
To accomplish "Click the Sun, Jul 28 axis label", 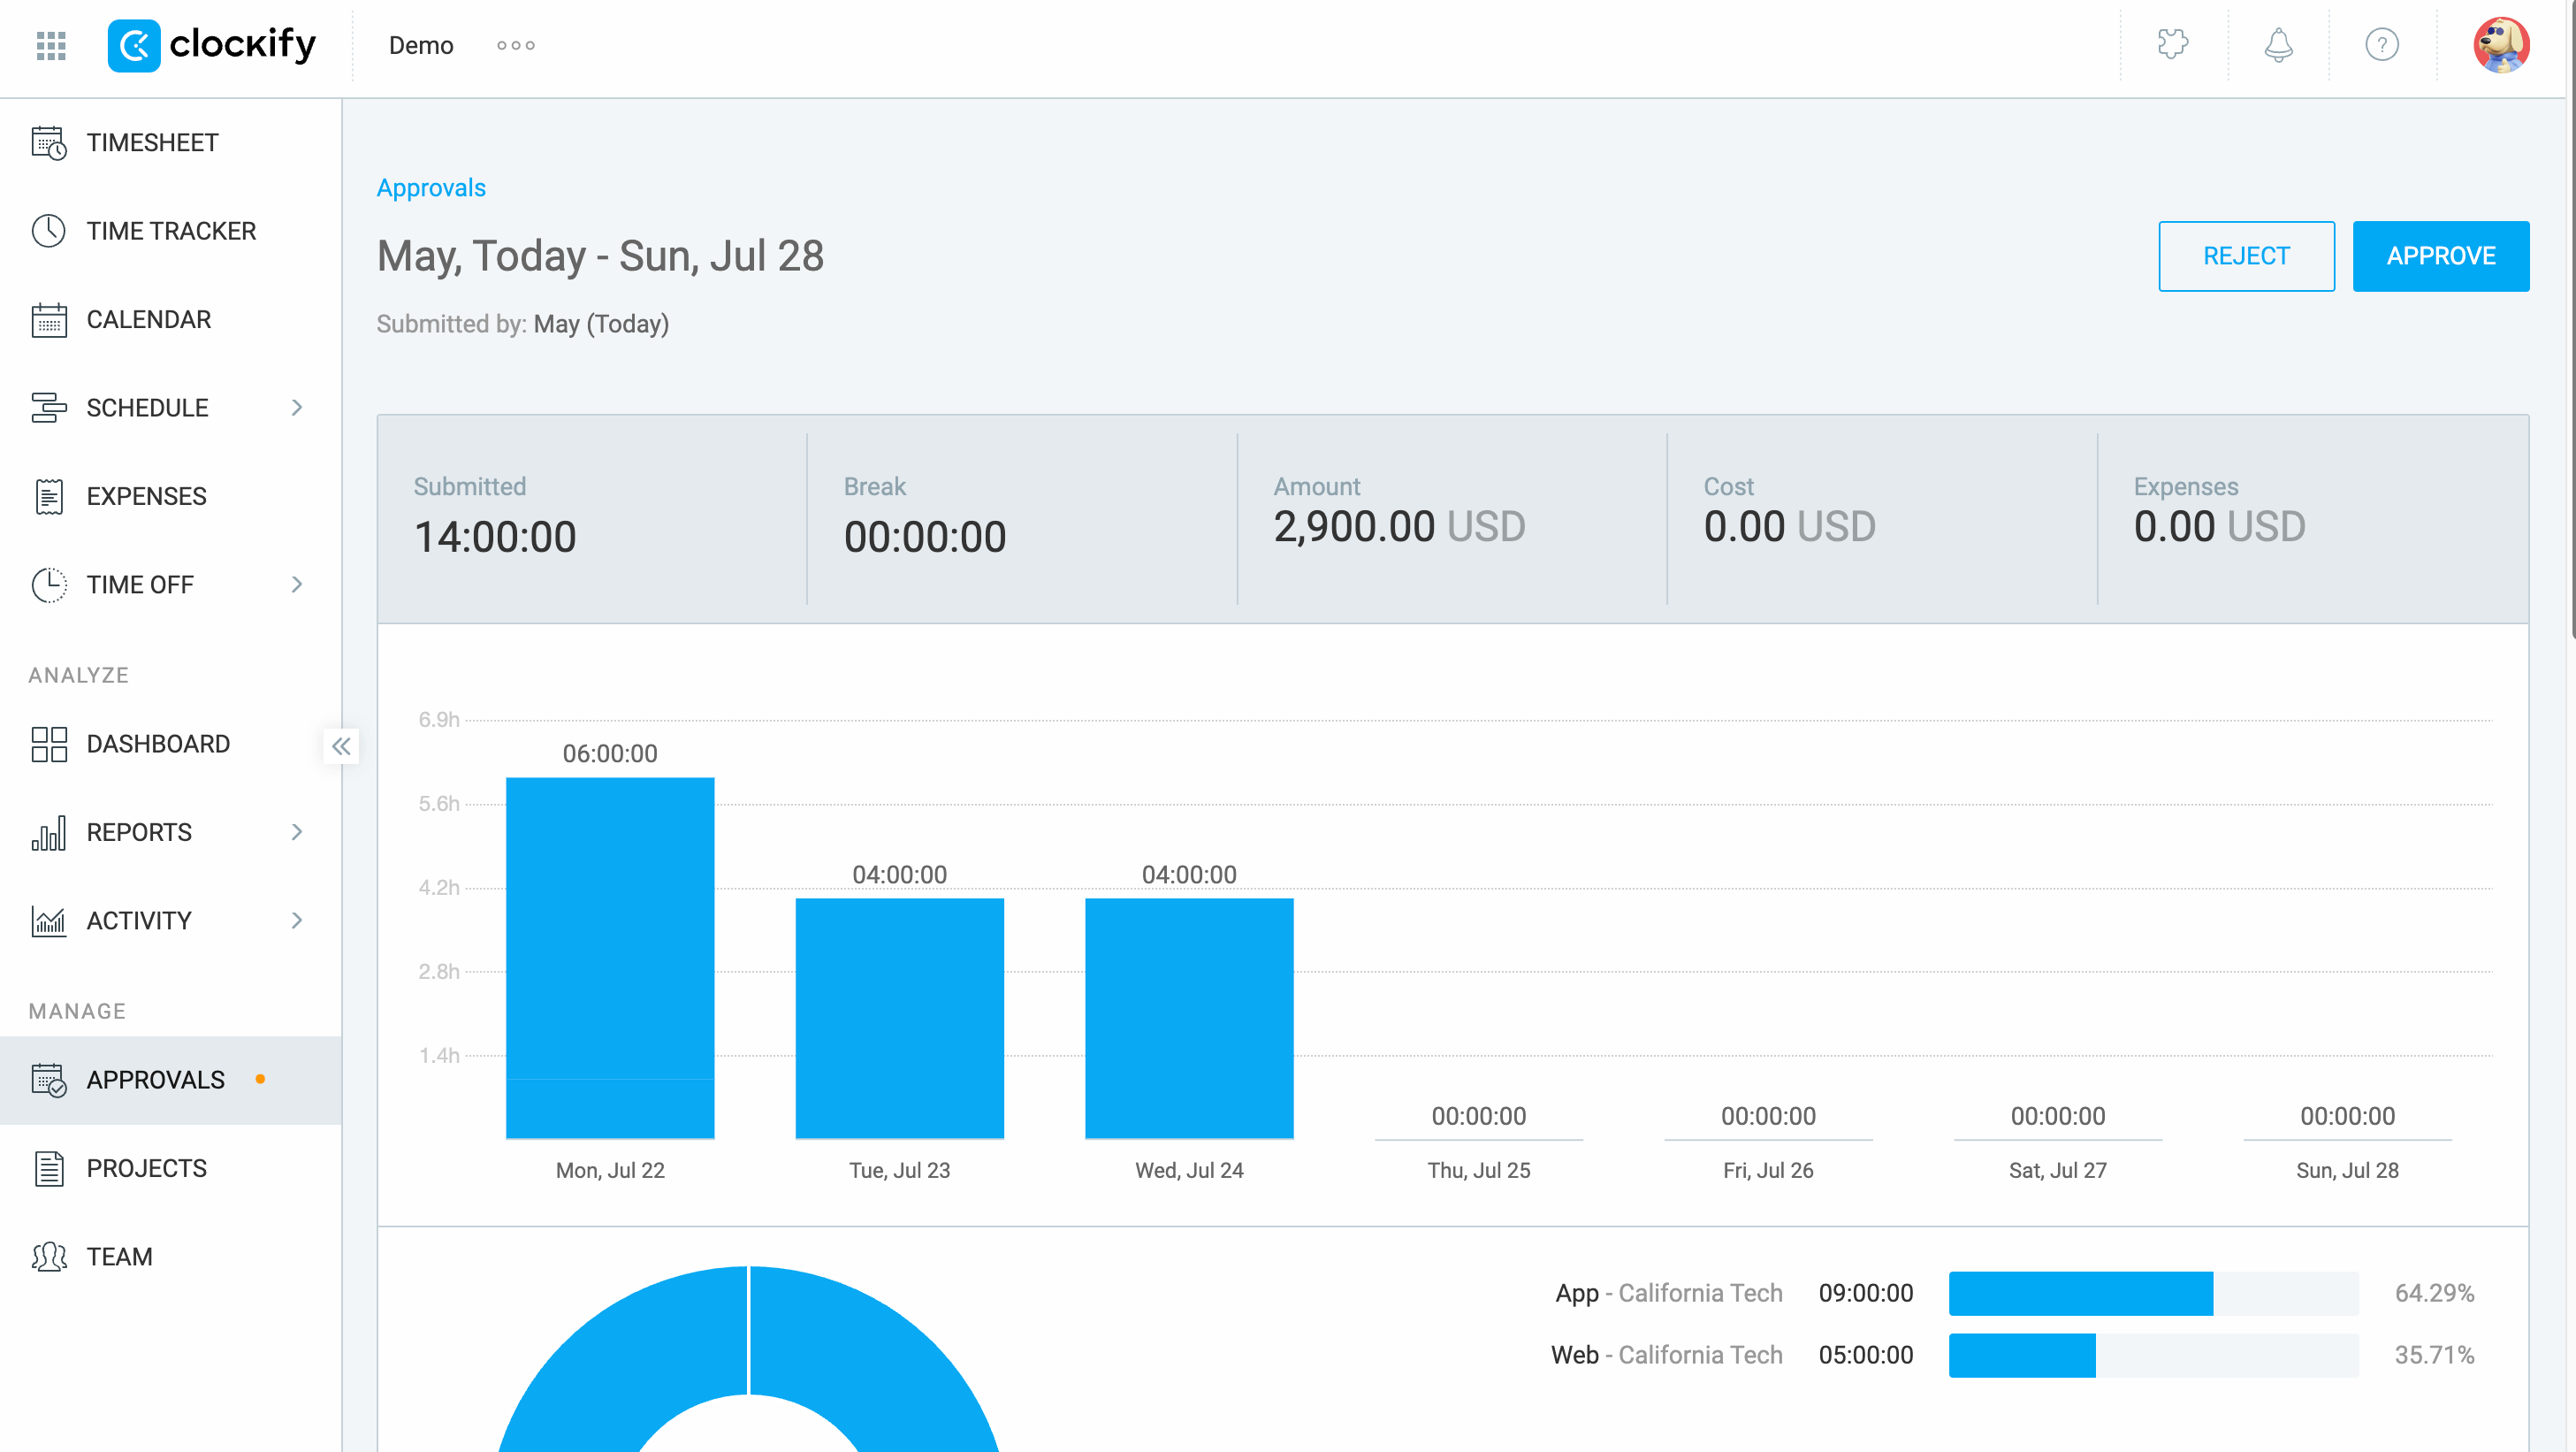I will point(2347,1170).
